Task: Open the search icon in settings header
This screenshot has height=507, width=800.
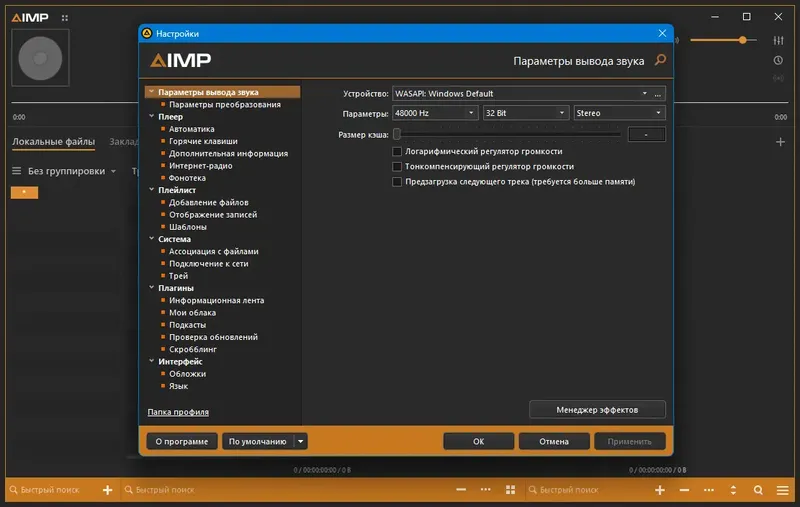Action: click(x=660, y=60)
